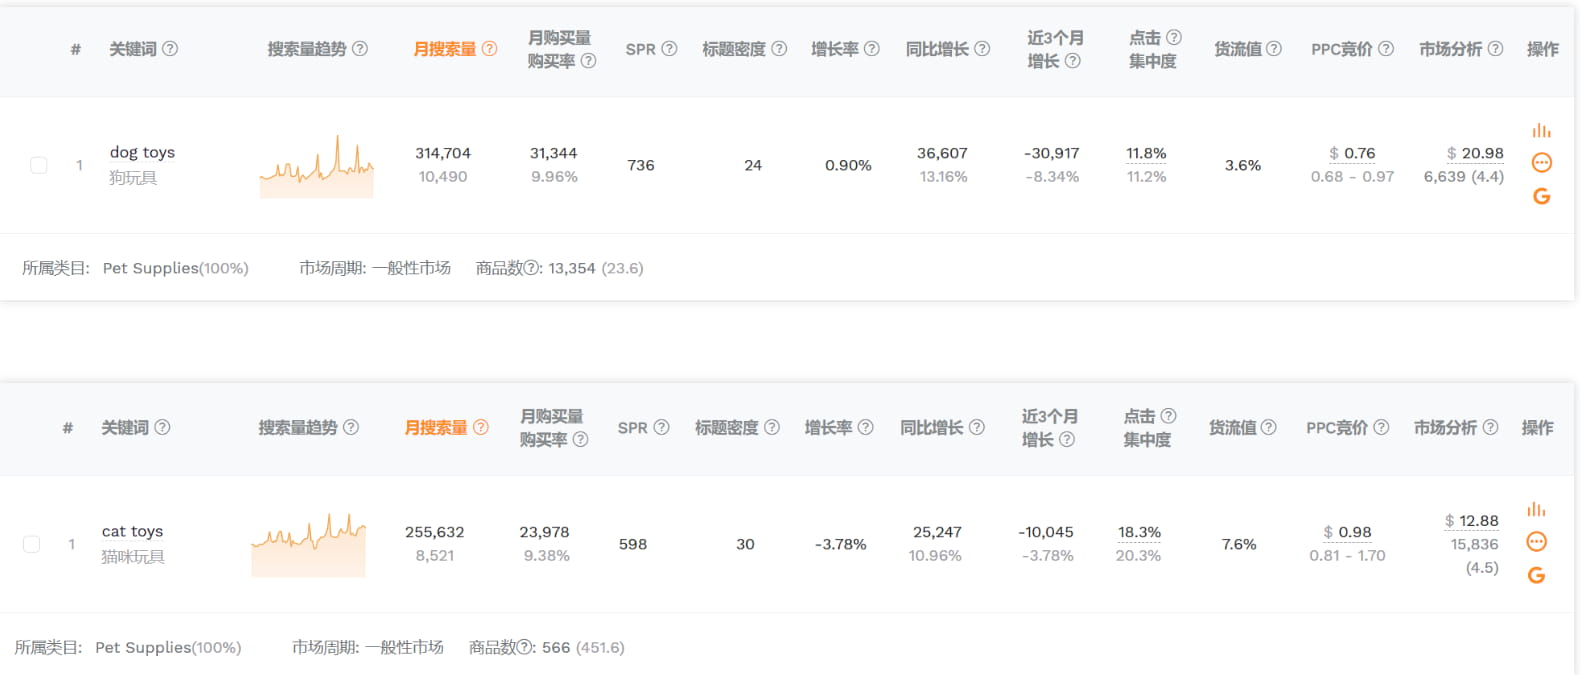Image resolution: width=1583 pixels, height=675 pixels.
Task: Click the Google G icon for cat toys
Action: [x=1536, y=576]
